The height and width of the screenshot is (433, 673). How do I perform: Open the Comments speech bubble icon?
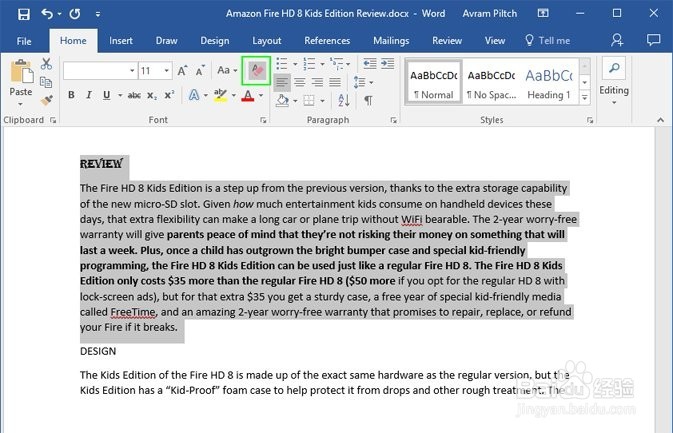pyautogui.click(x=653, y=40)
